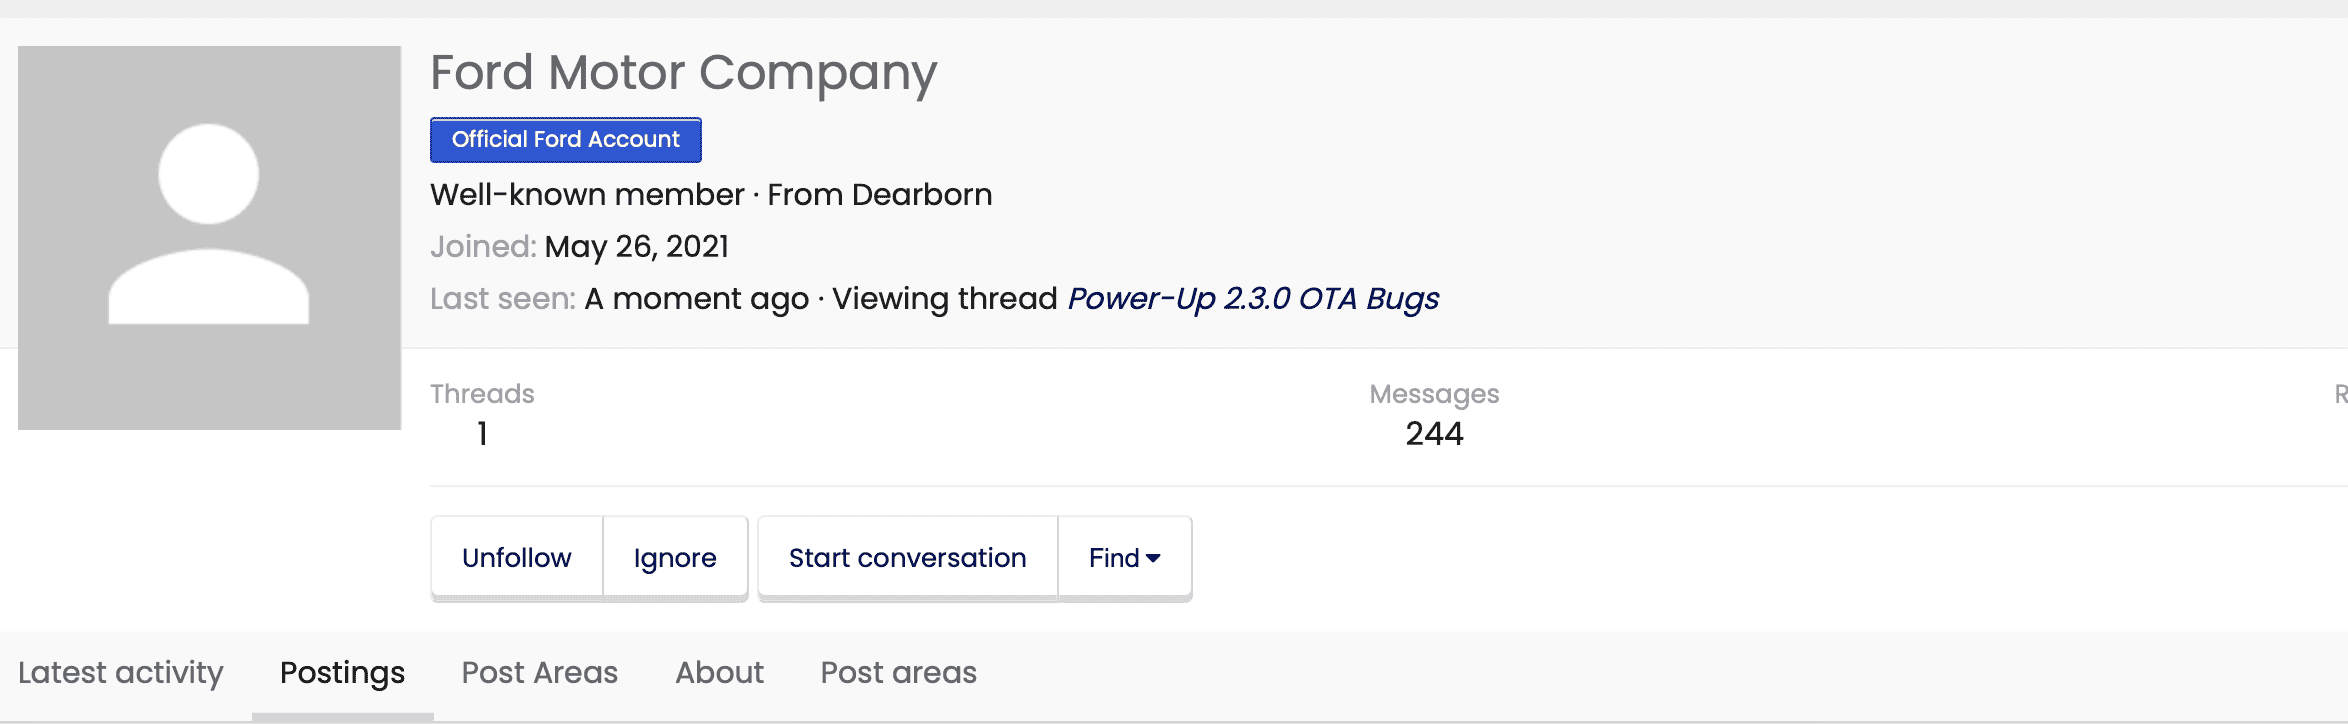Unfollow the Ford Motor Company account
Viewport: 2348px width, 724px height.
[516, 558]
